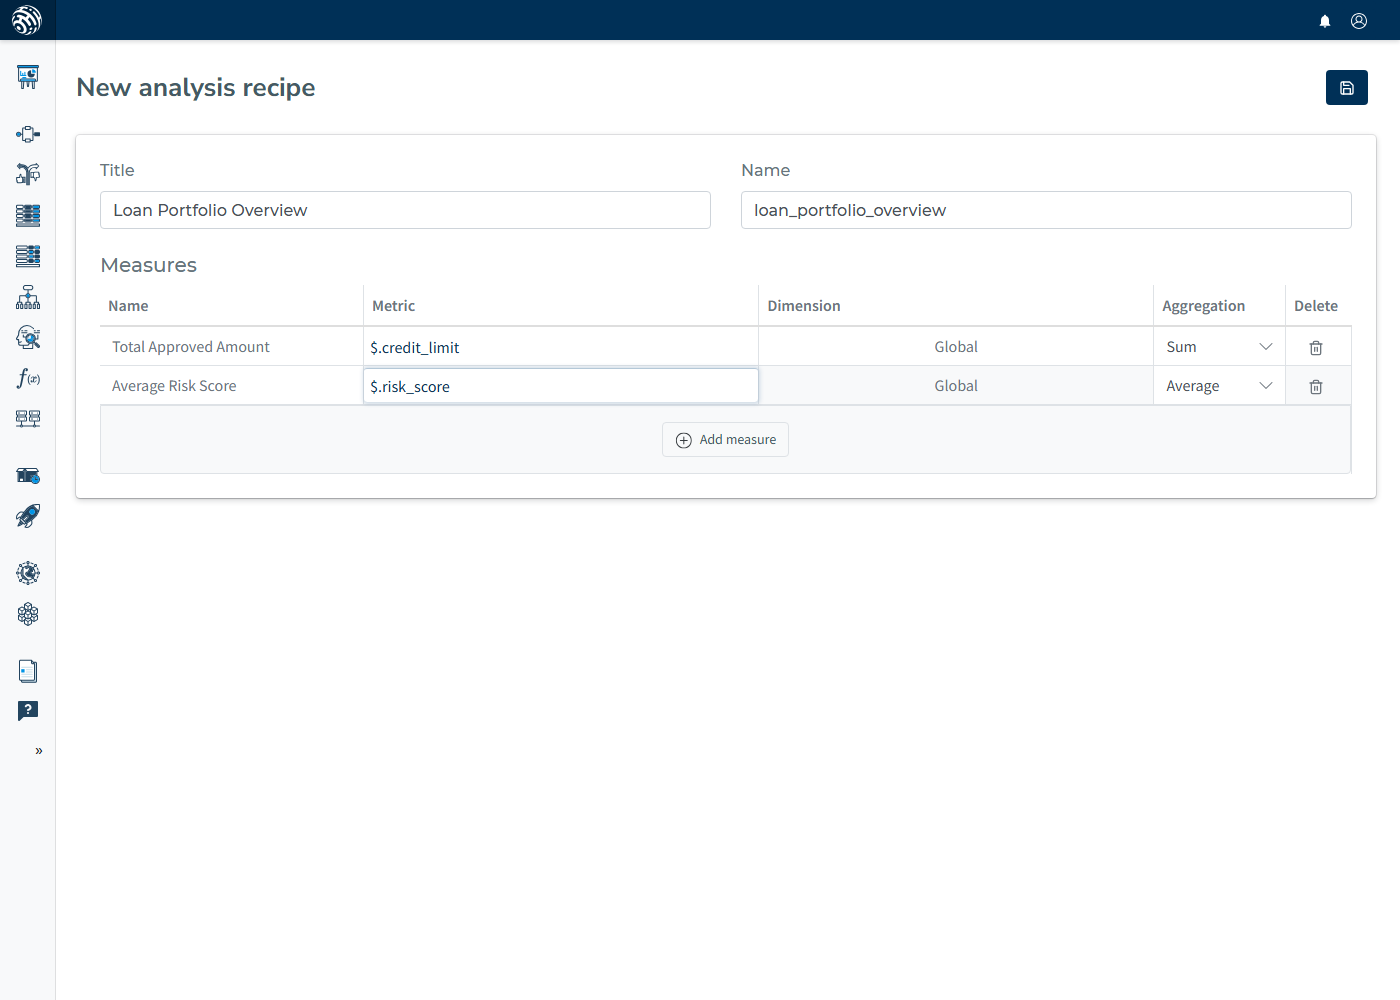Viewport: 1400px width, 1000px height.
Task: Select the Average Risk Score name cell
Action: point(232,386)
